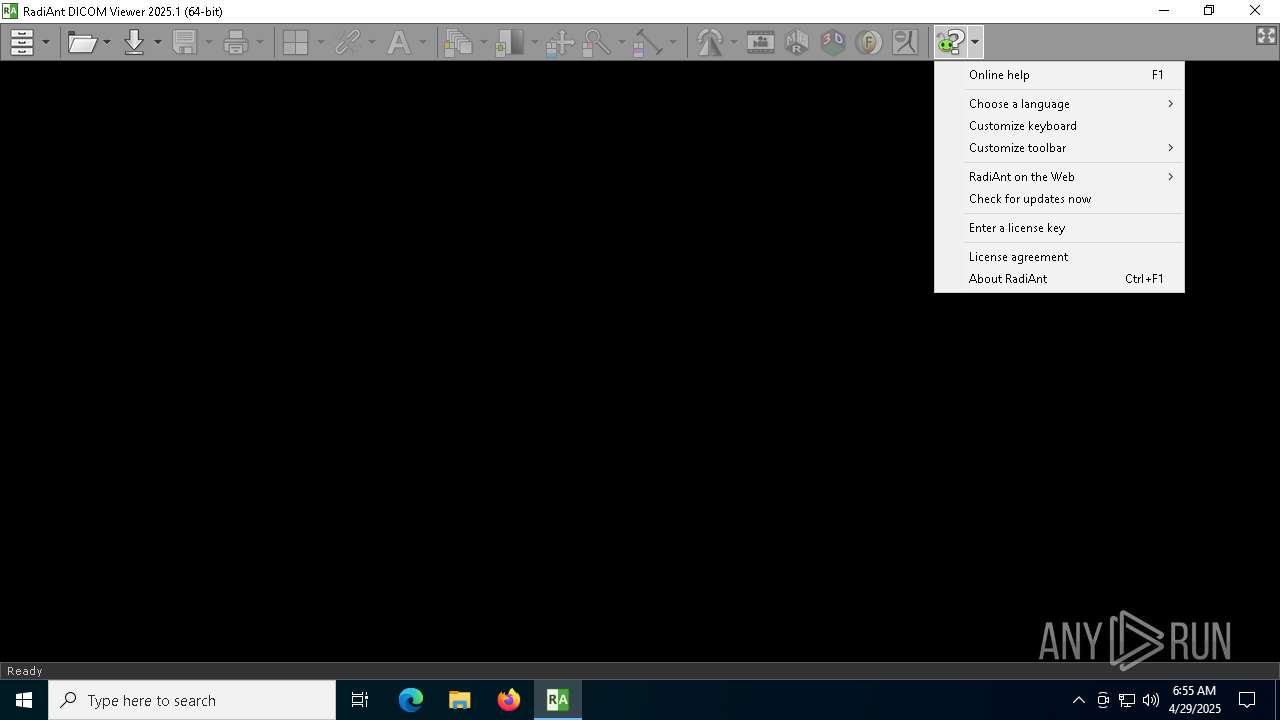Image resolution: width=1280 pixels, height=720 pixels.
Task: Open Task View on the taskbar
Action: point(360,700)
